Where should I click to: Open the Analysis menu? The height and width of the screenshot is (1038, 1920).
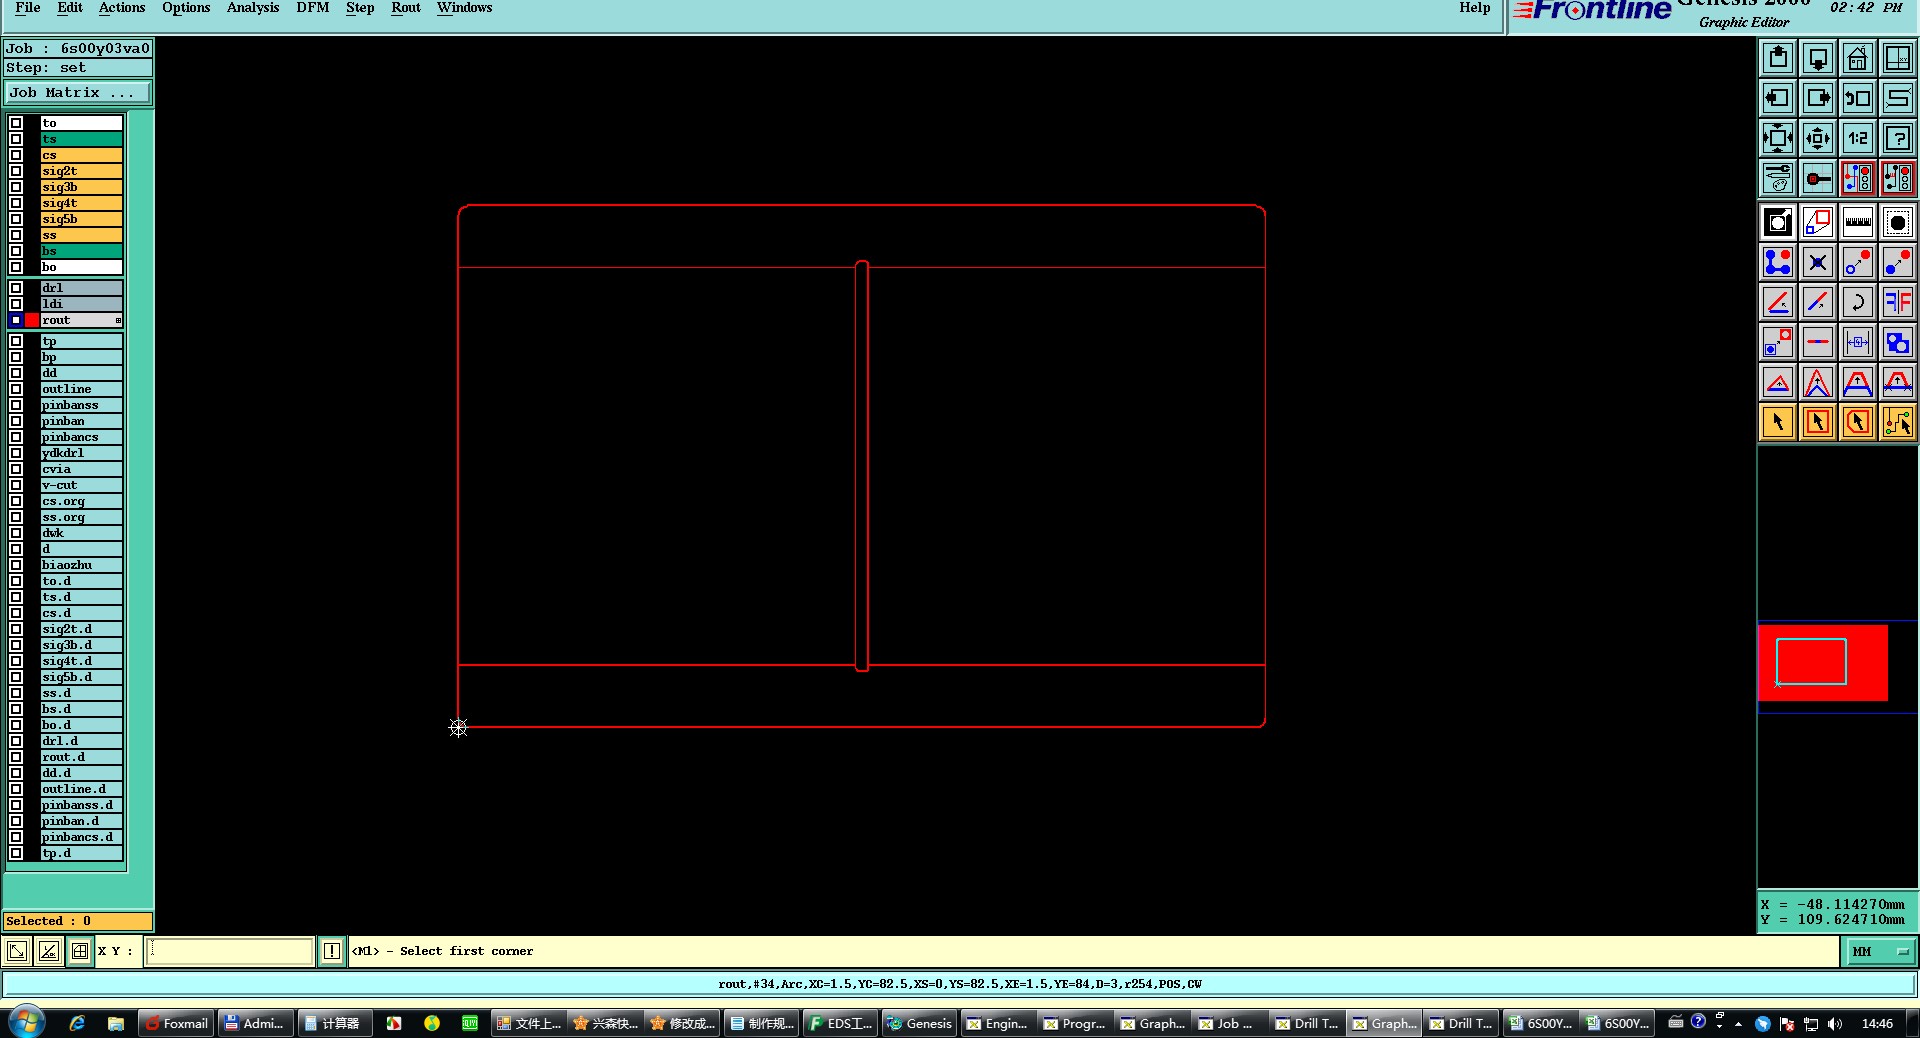(x=253, y=8)
